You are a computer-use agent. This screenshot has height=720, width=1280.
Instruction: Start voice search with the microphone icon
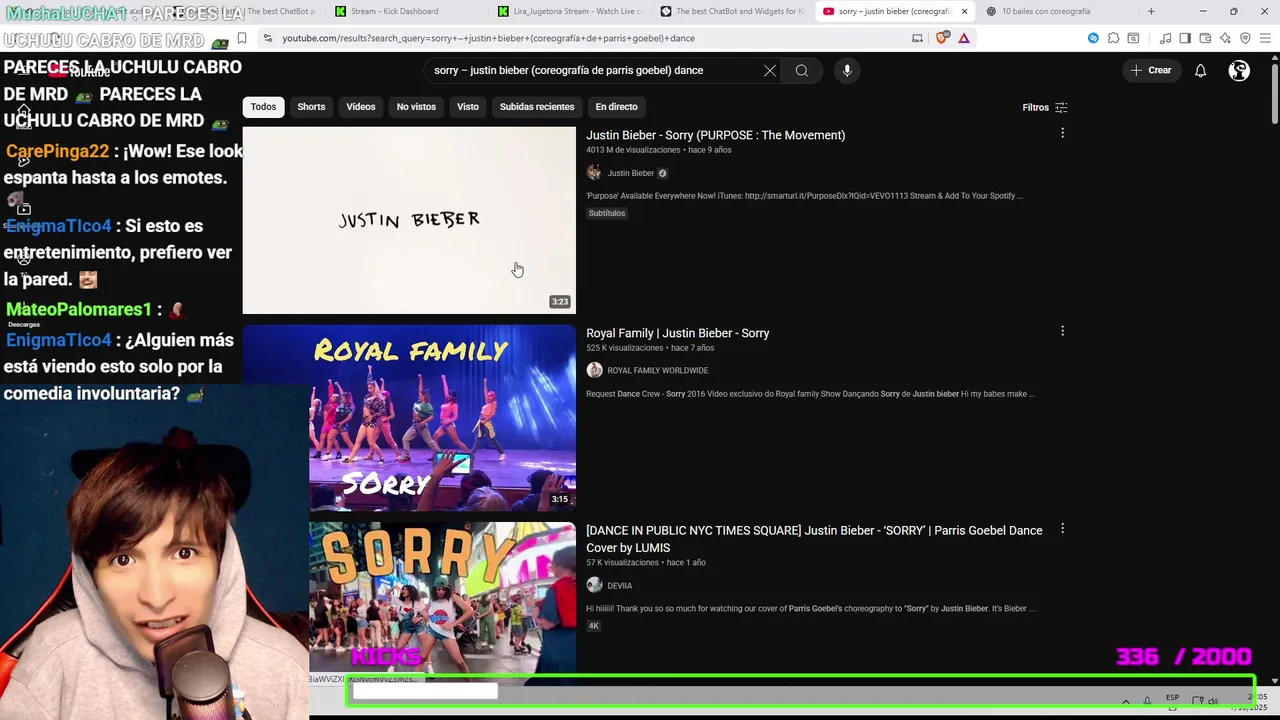pyautogui.click(x=847, y=71)
